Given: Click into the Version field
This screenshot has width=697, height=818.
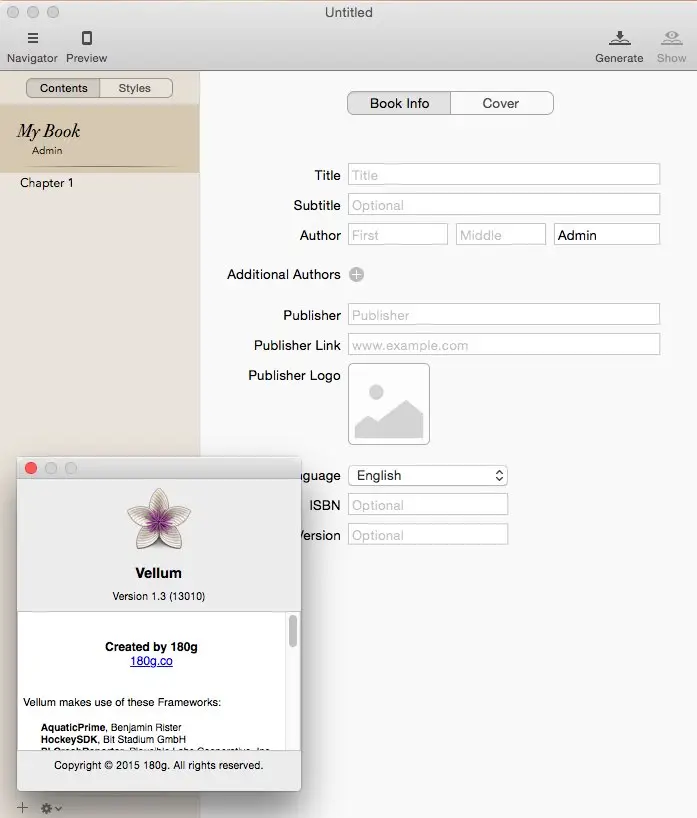Looking at the screenshot, I should (428, 535).
